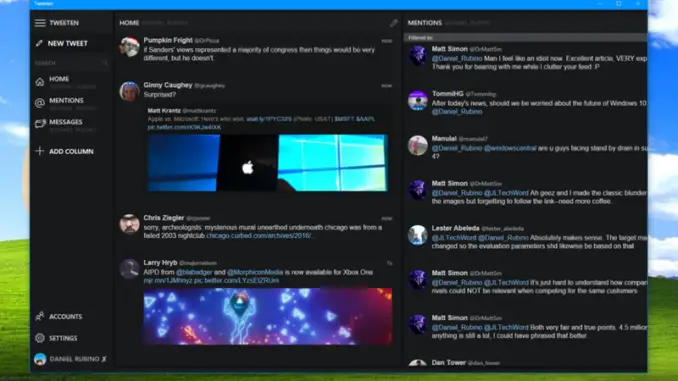The image size is (678, 381).
Task: Click pic.twitter.com link in Matt Krantz quoted tweet
Action: (x=184, y=127)
